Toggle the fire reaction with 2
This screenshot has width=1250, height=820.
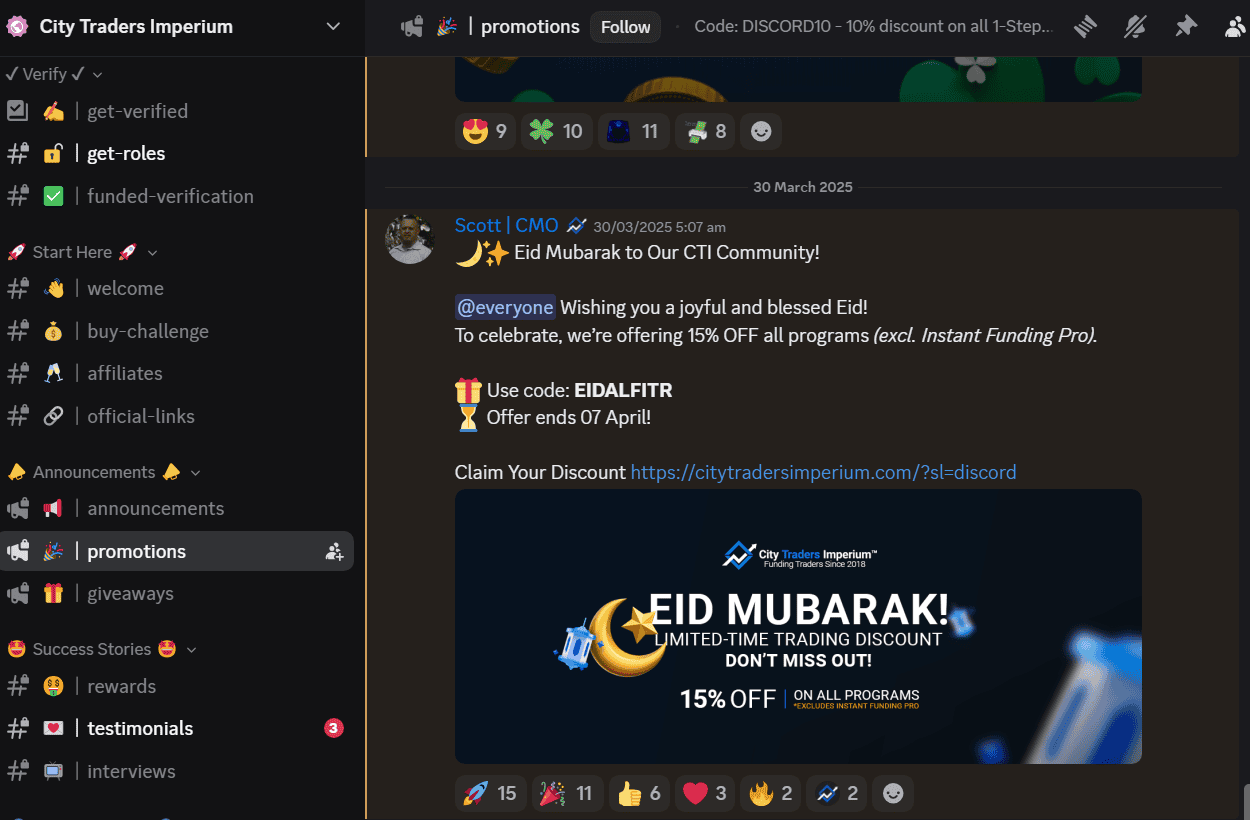[771, 793]
